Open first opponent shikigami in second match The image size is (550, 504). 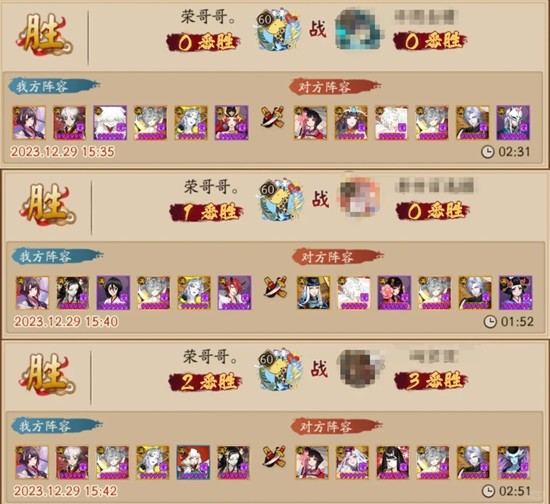pyautogui.click(x=313, y=293)
